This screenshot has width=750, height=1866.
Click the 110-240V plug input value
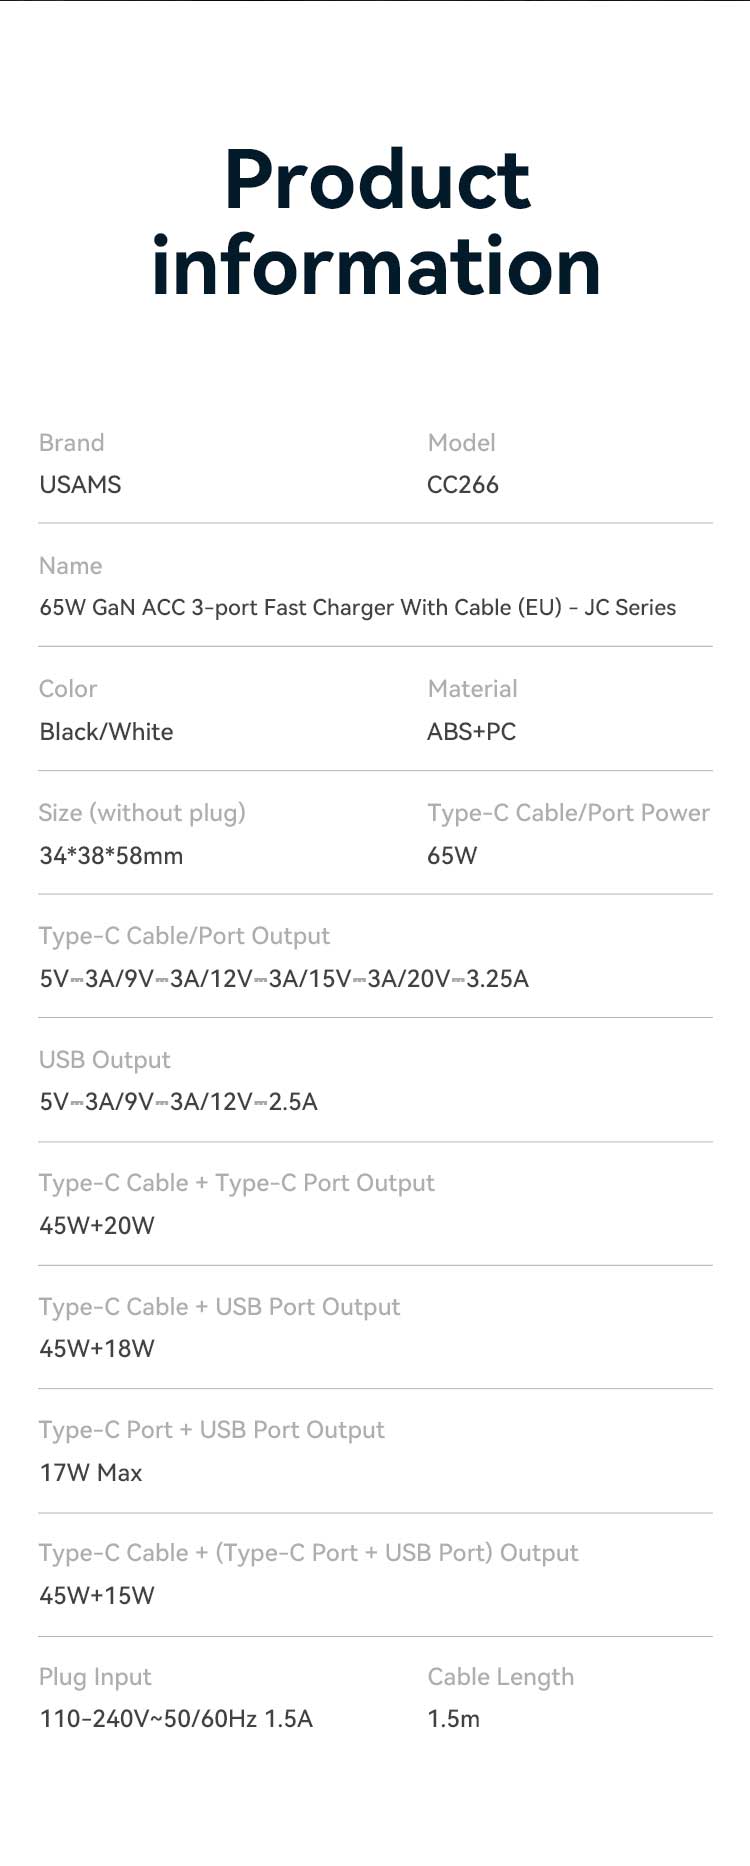pyautogui.click(x=176, y=1719)
